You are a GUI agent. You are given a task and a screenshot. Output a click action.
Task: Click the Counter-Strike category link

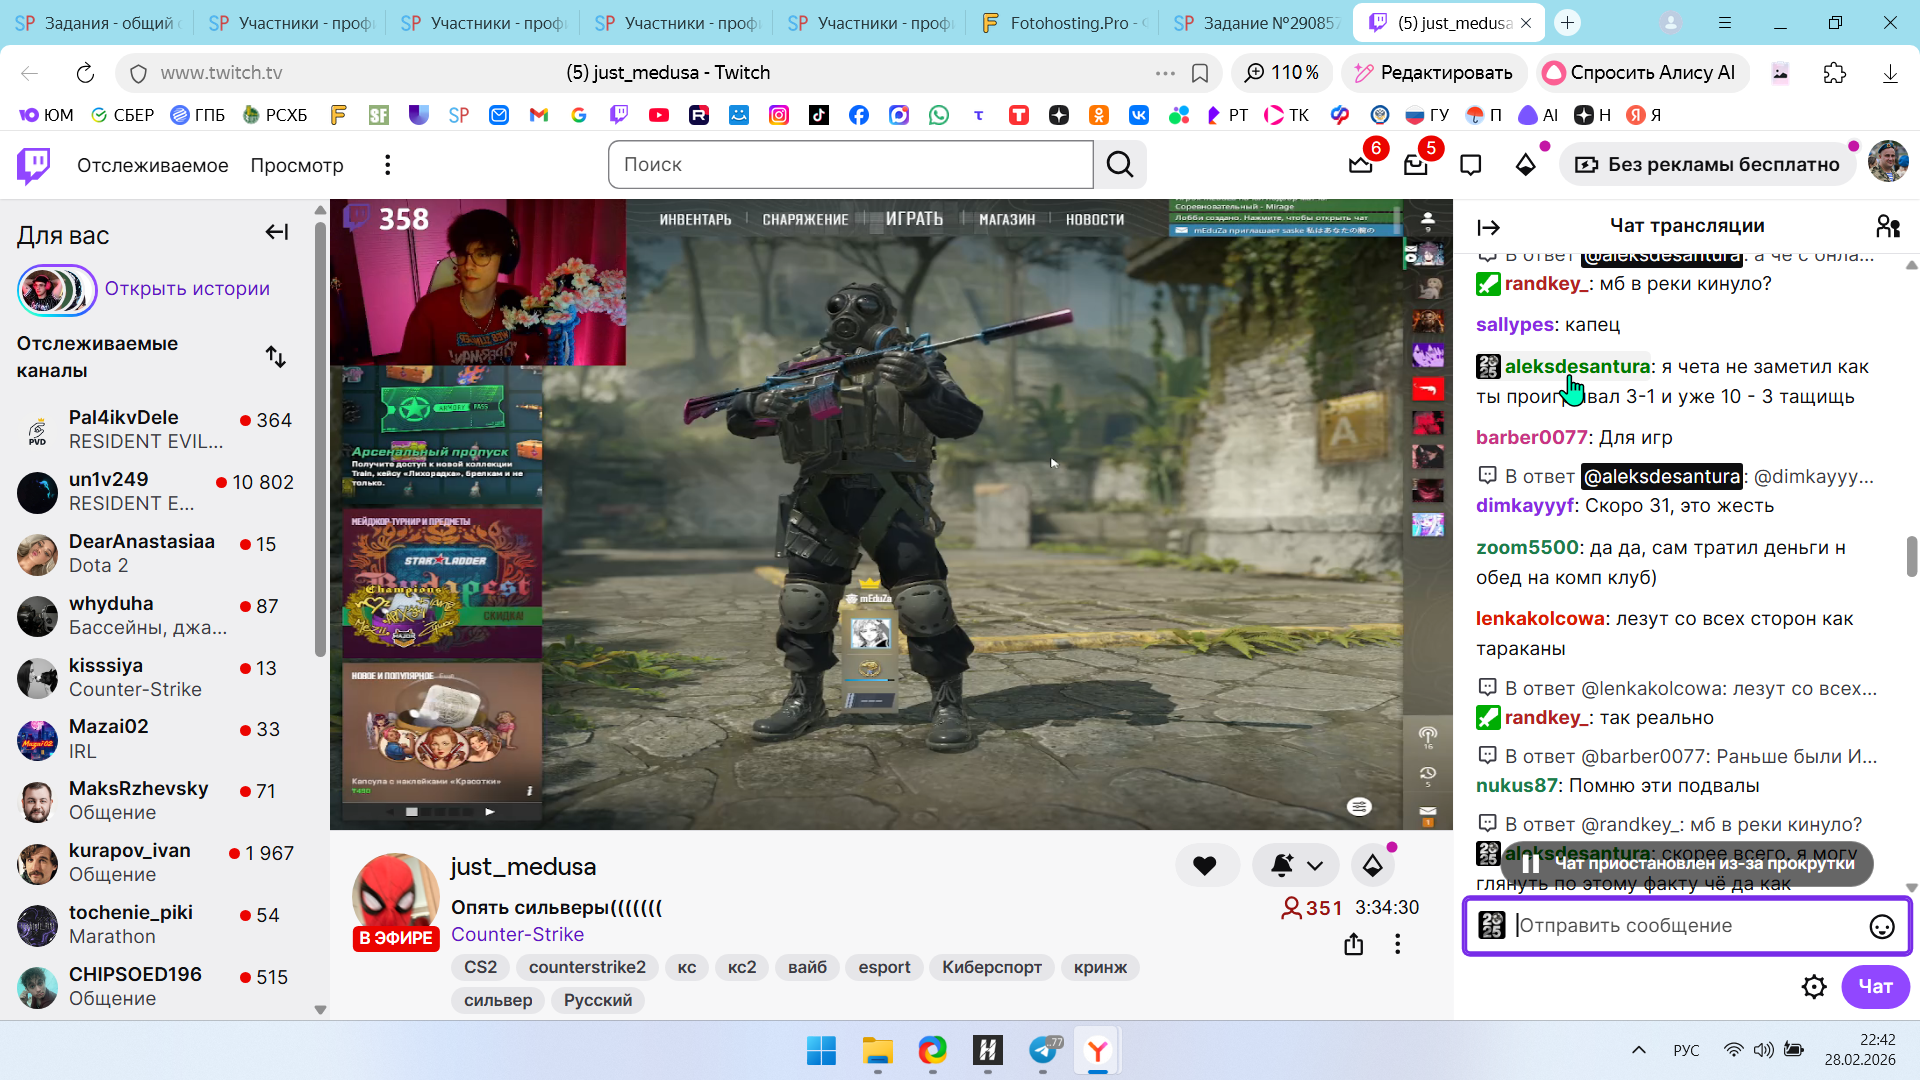[517, 934]
